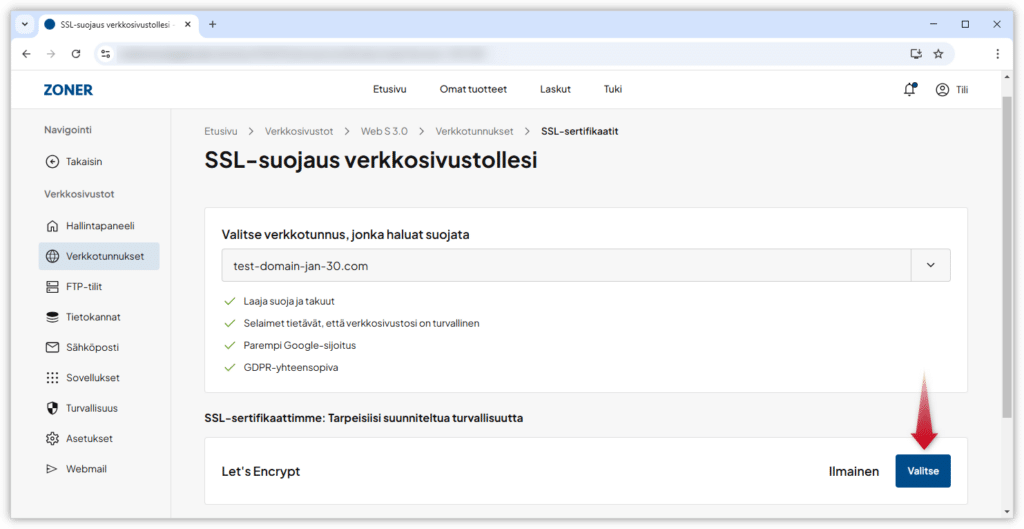This screenshot has height=529, width=1024.
Task: Click the ZONER logo
Action: tap(68, 90)
